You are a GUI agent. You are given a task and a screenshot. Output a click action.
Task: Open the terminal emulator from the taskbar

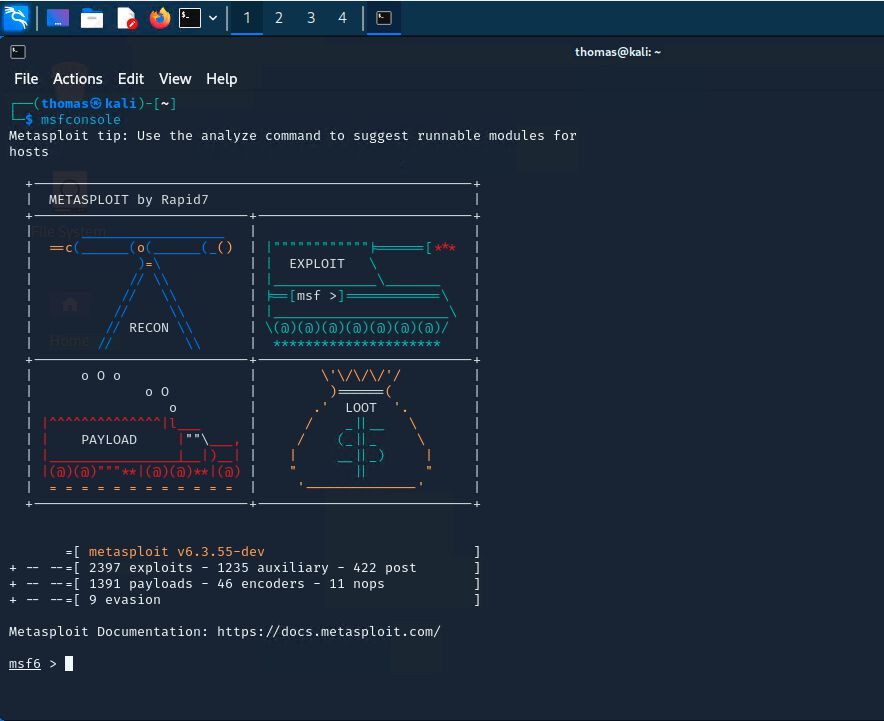pos(190,17)
